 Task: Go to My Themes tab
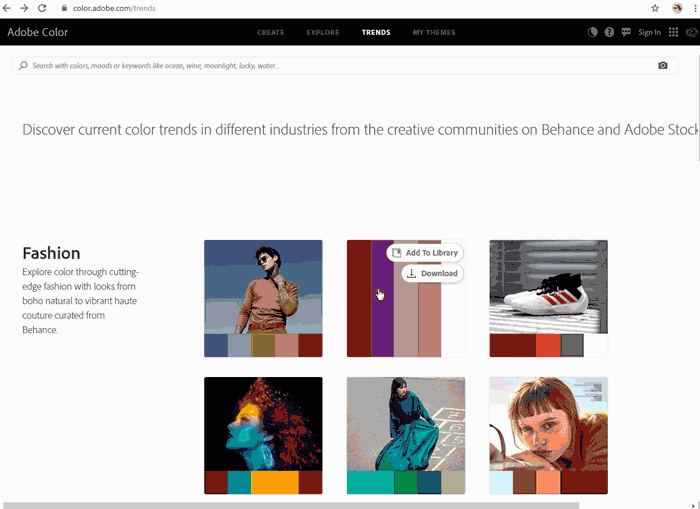[434, 32]
